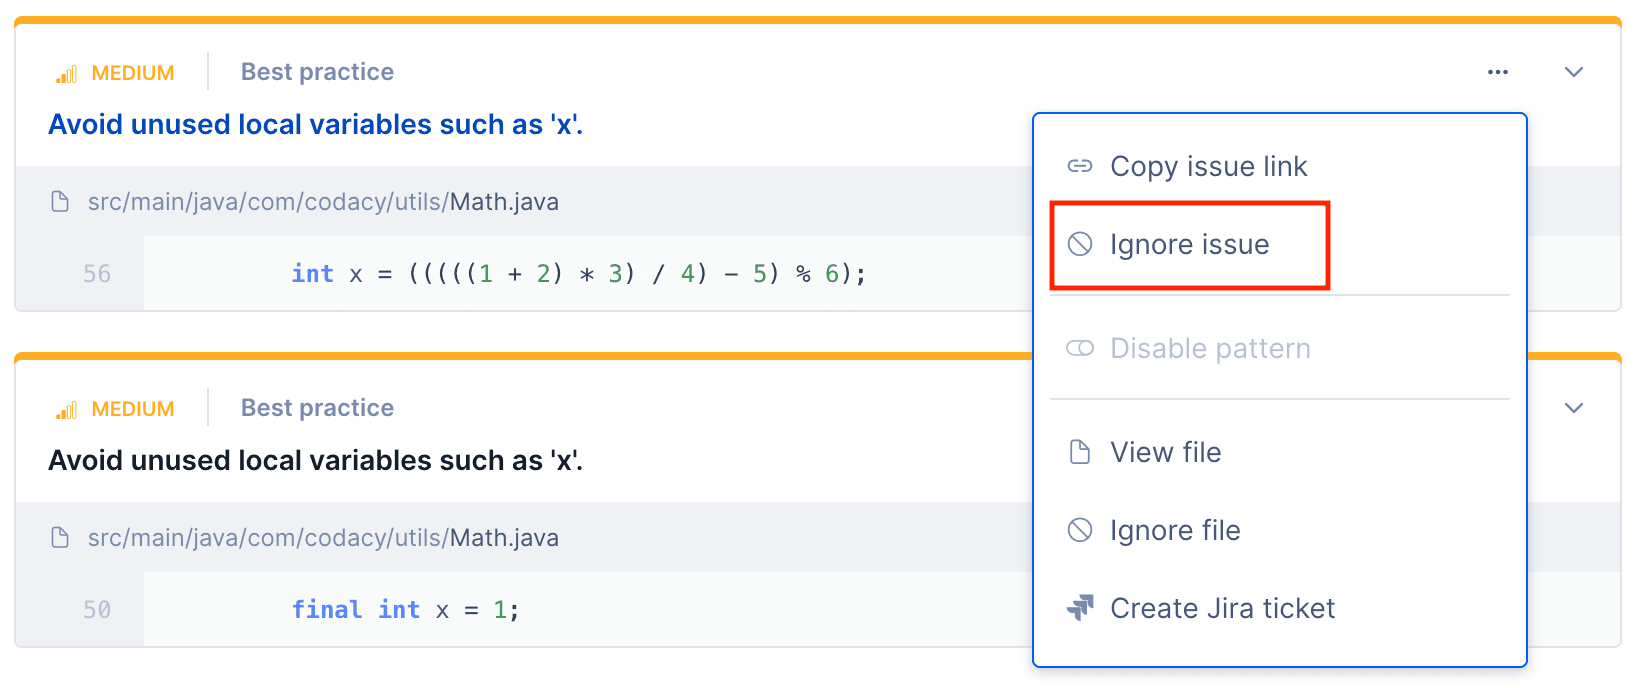Click the crossed-circle icon next to Ignore issue
This screenshot has width=1640, height=688.
1080,244
